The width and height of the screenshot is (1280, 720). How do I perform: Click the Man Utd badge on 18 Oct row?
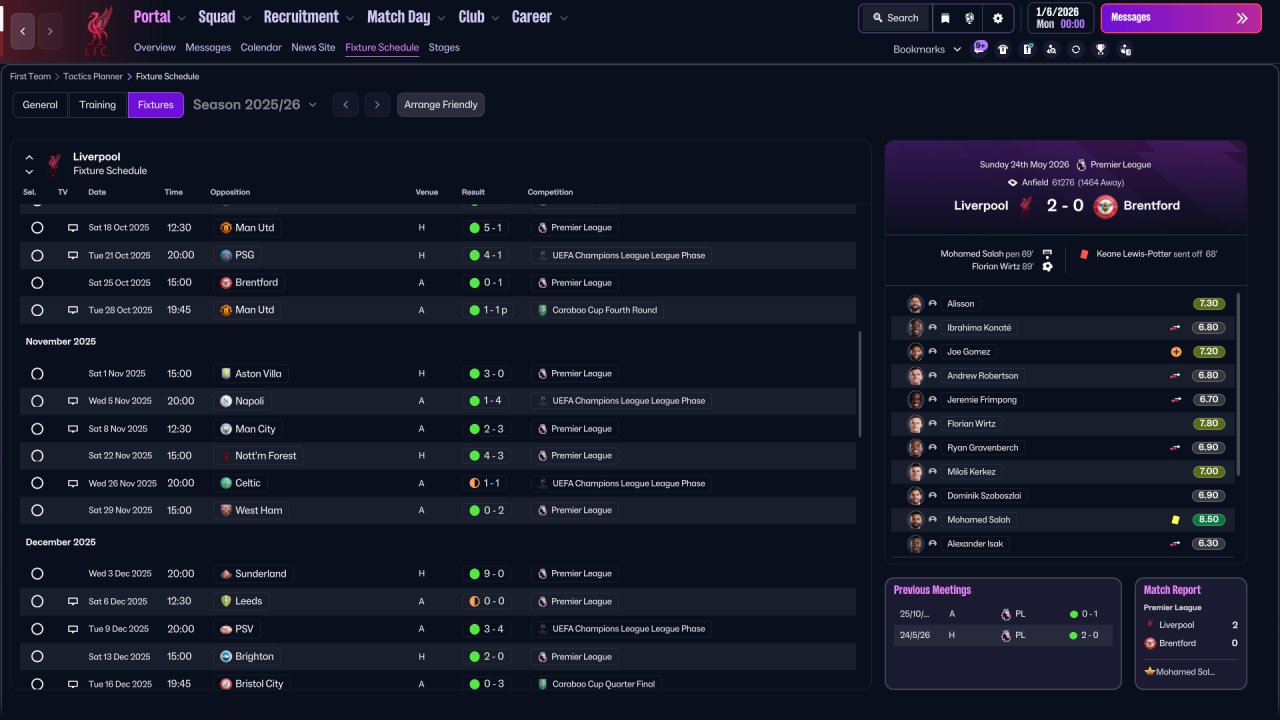click(x=226, y=228)
